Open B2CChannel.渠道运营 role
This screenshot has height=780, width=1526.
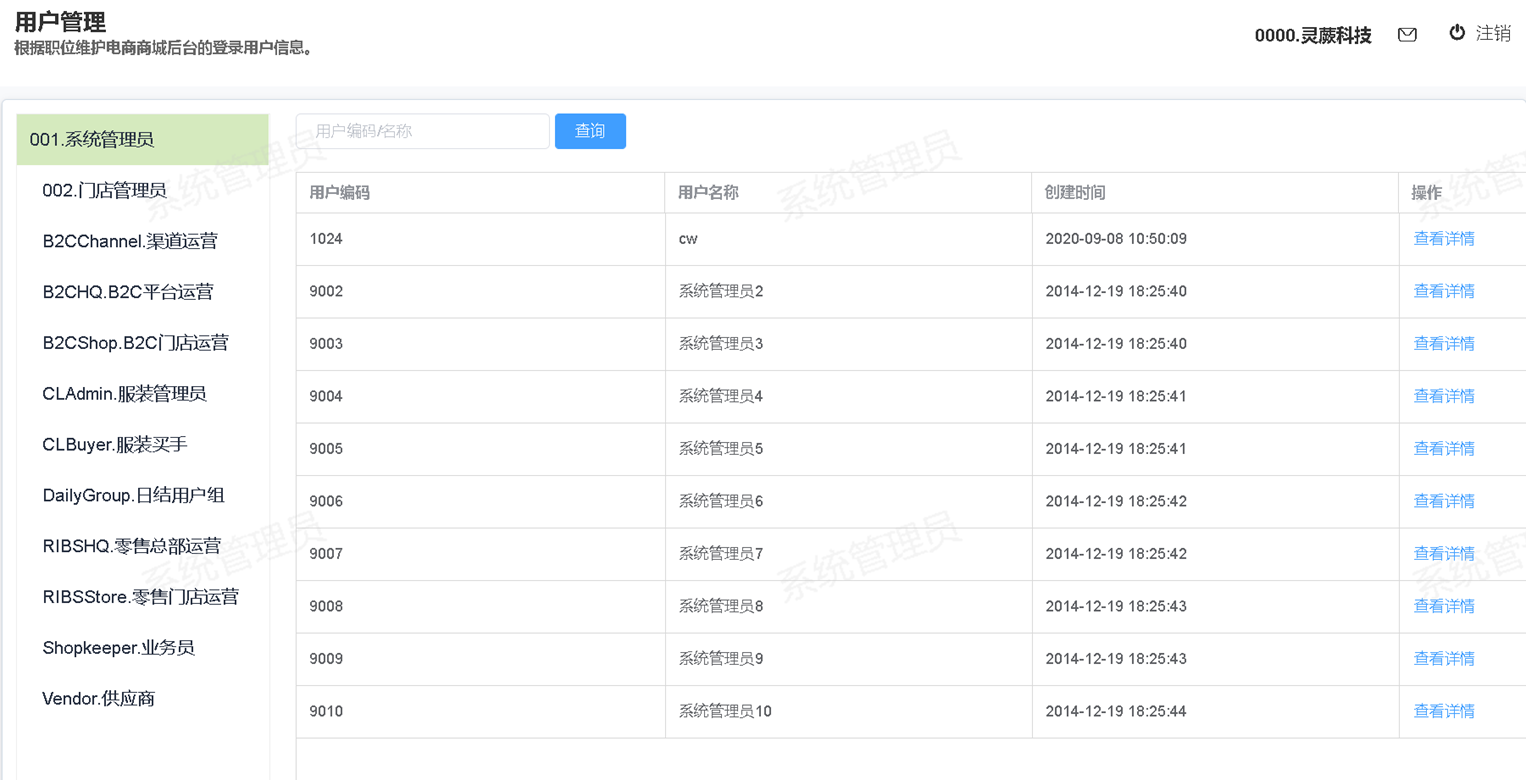130,241
